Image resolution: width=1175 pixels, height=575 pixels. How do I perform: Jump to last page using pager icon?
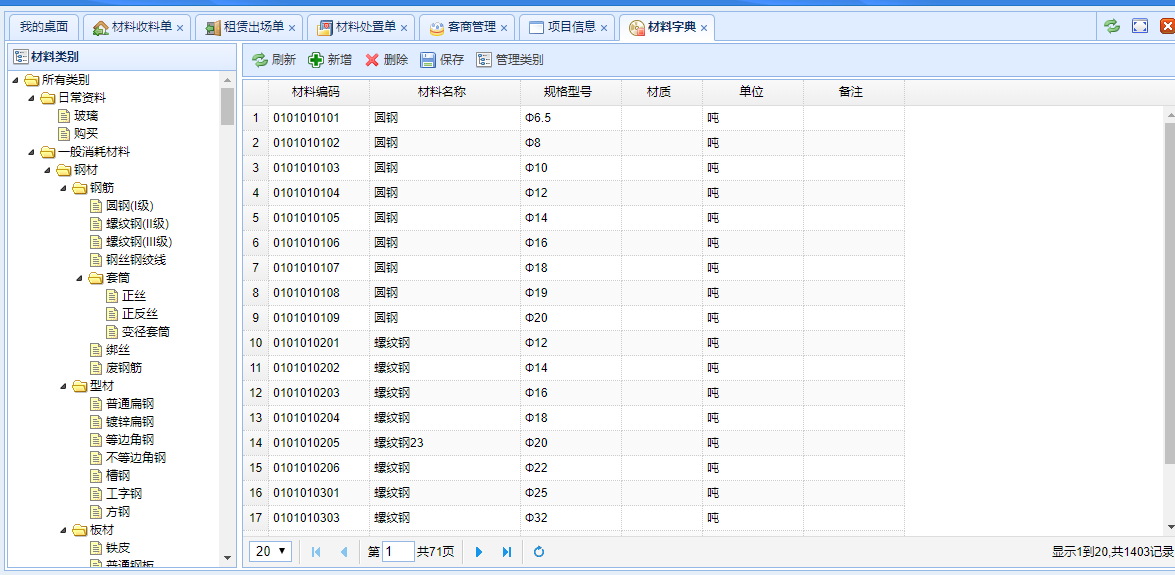507,552
